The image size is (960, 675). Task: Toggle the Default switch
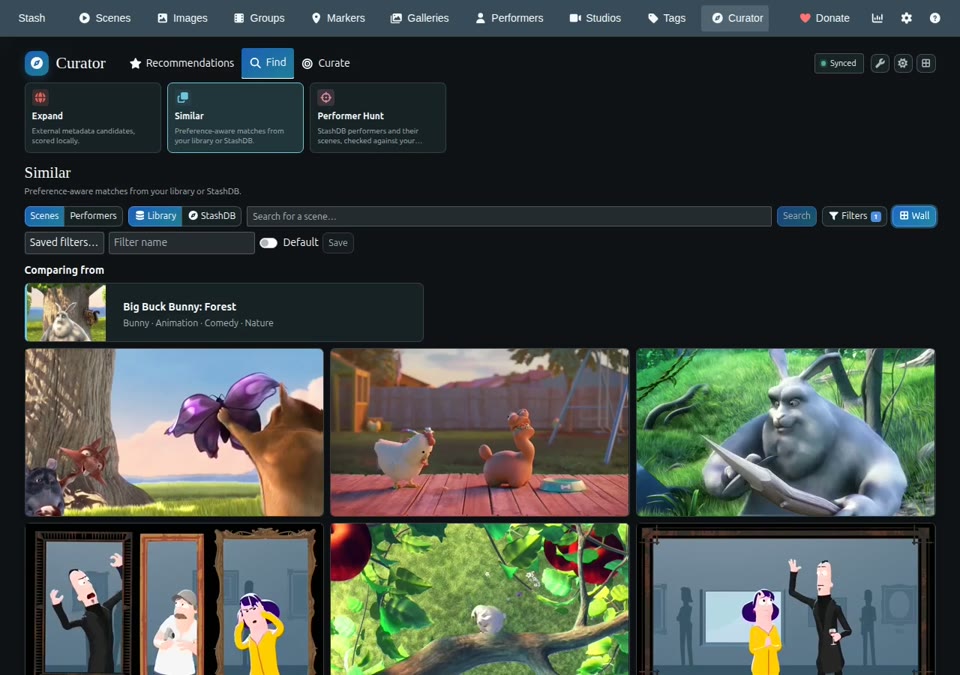click(x=268, y=243)
